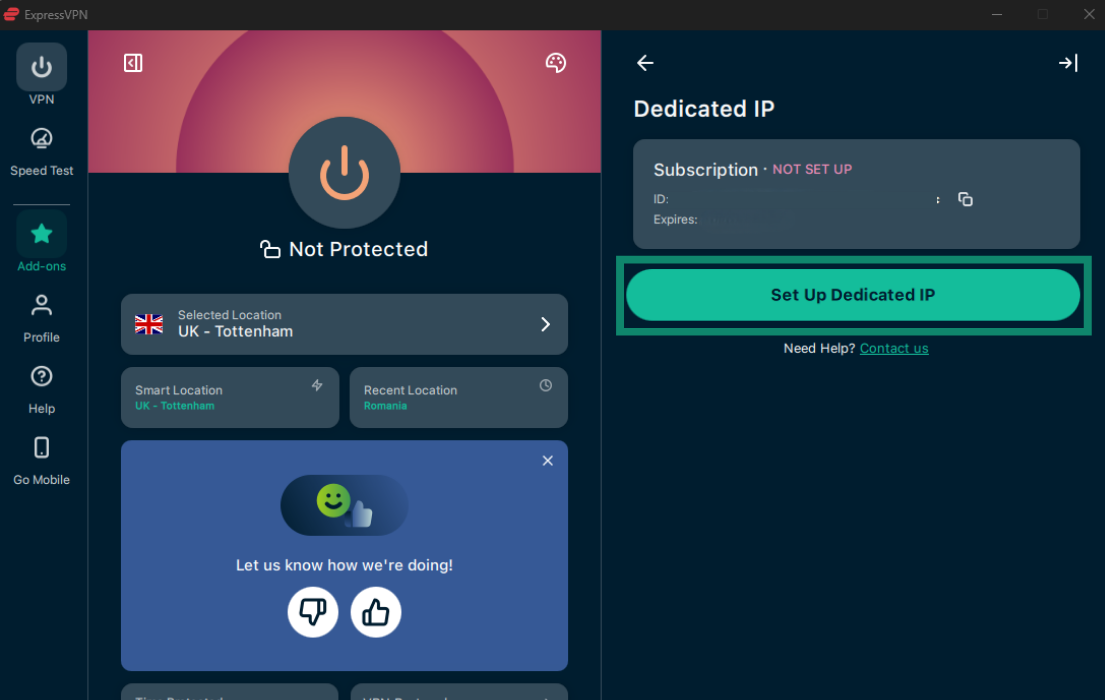Click the thumbs down feedback icon
Image resolution: width=1105 pixels, height=700 pixels.
[313, 612]
